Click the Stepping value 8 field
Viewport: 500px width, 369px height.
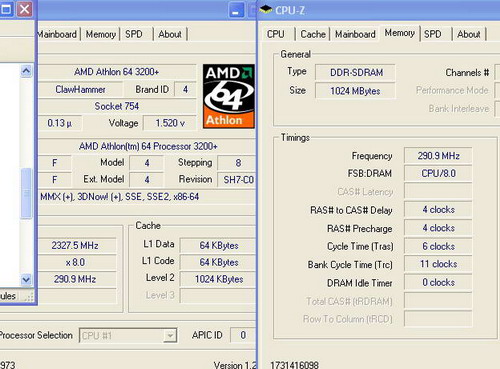click(237, 163)
